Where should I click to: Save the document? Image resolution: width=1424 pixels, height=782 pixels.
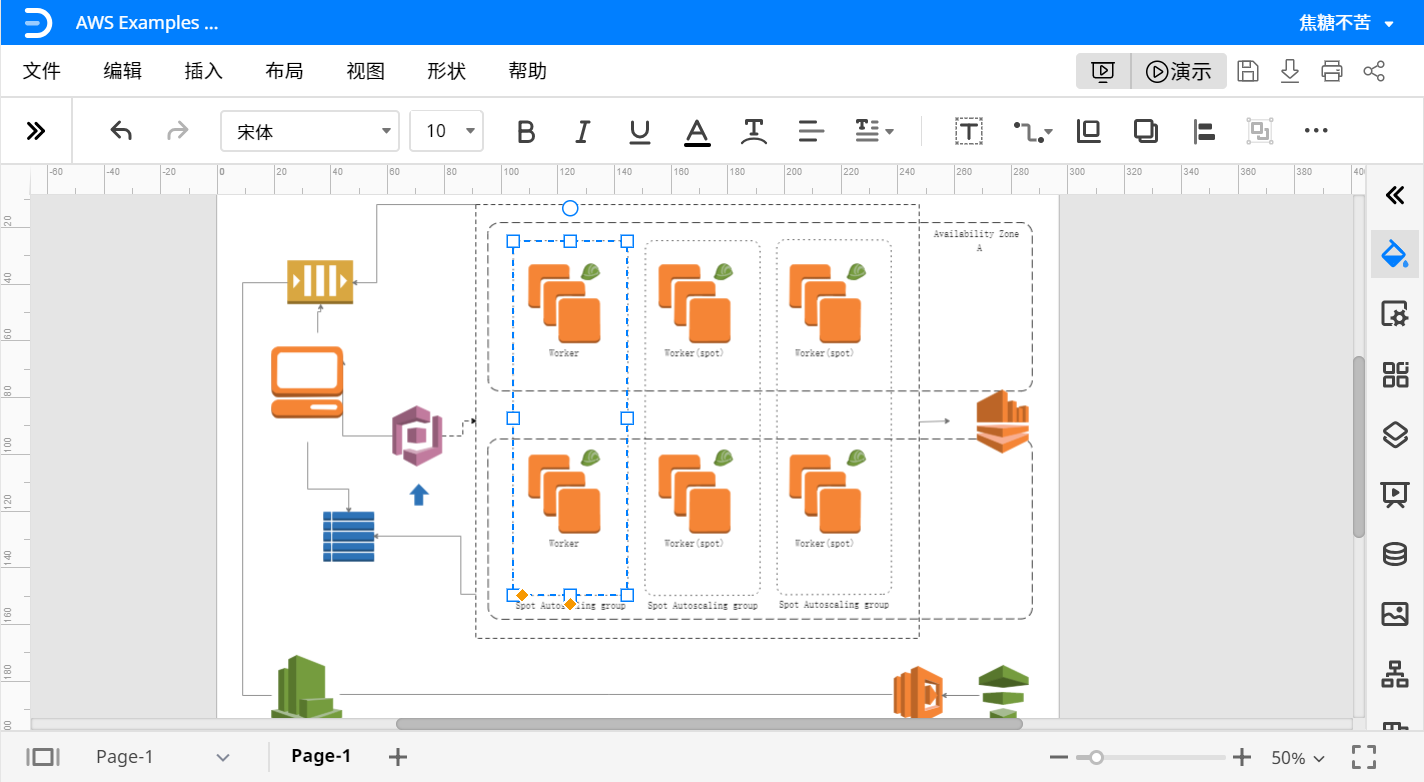pos(1247,71)
